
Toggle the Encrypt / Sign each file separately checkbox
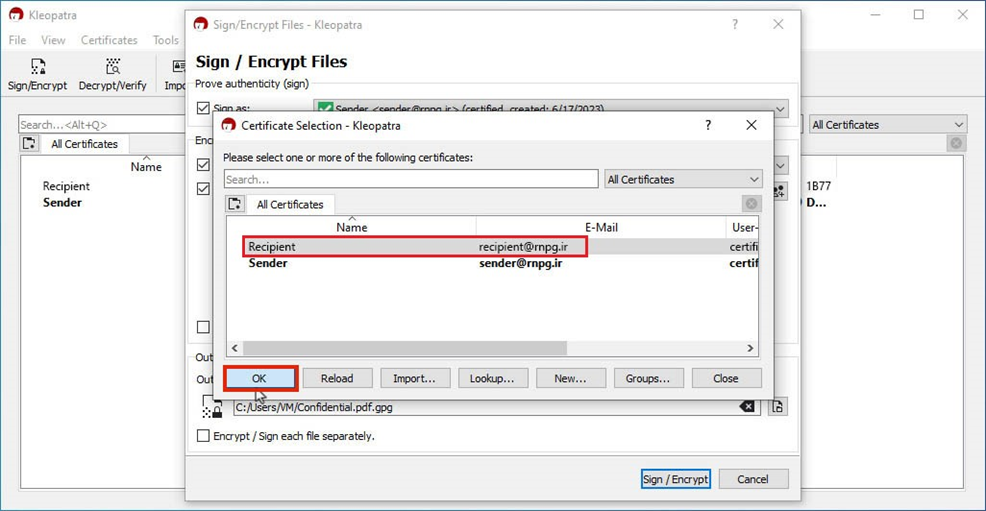click(202, 436)
